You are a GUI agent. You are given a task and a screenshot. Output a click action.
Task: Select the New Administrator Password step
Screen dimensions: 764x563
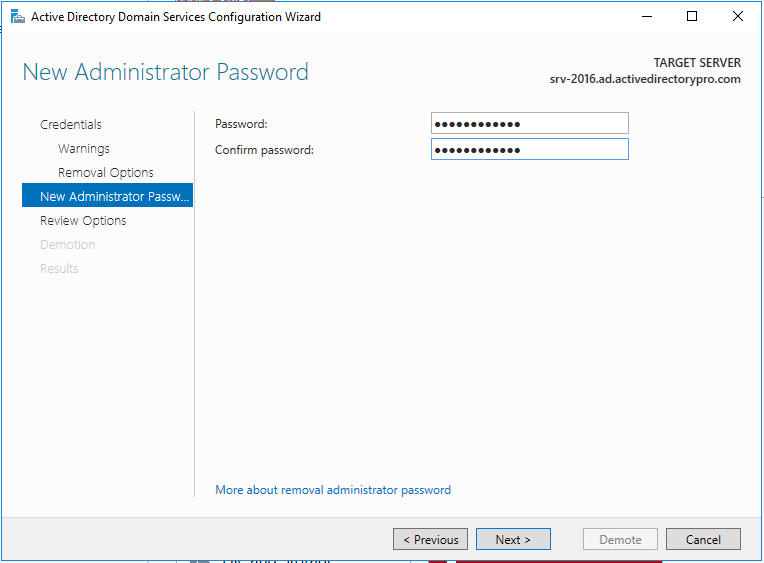[107, 195]
